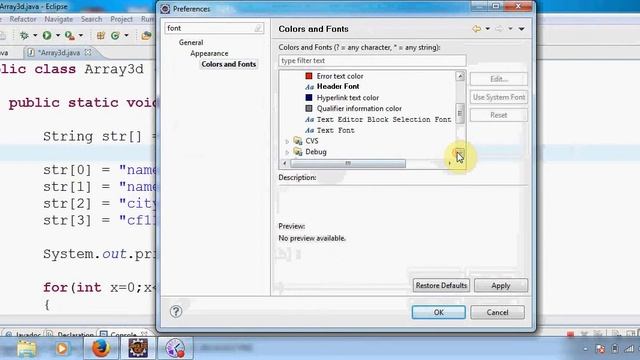Open the back history dropdown arrow
This screenshot has width=640, height=360.
[487, 29]
